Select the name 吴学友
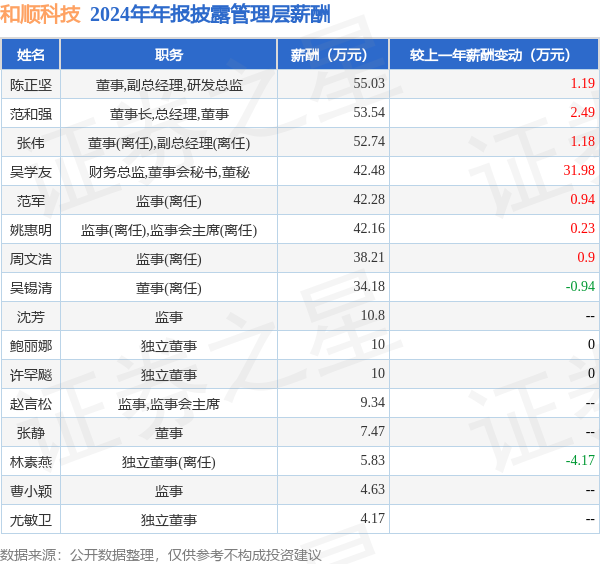The width and height of the screenshot is (600, 564). (31, 172)
